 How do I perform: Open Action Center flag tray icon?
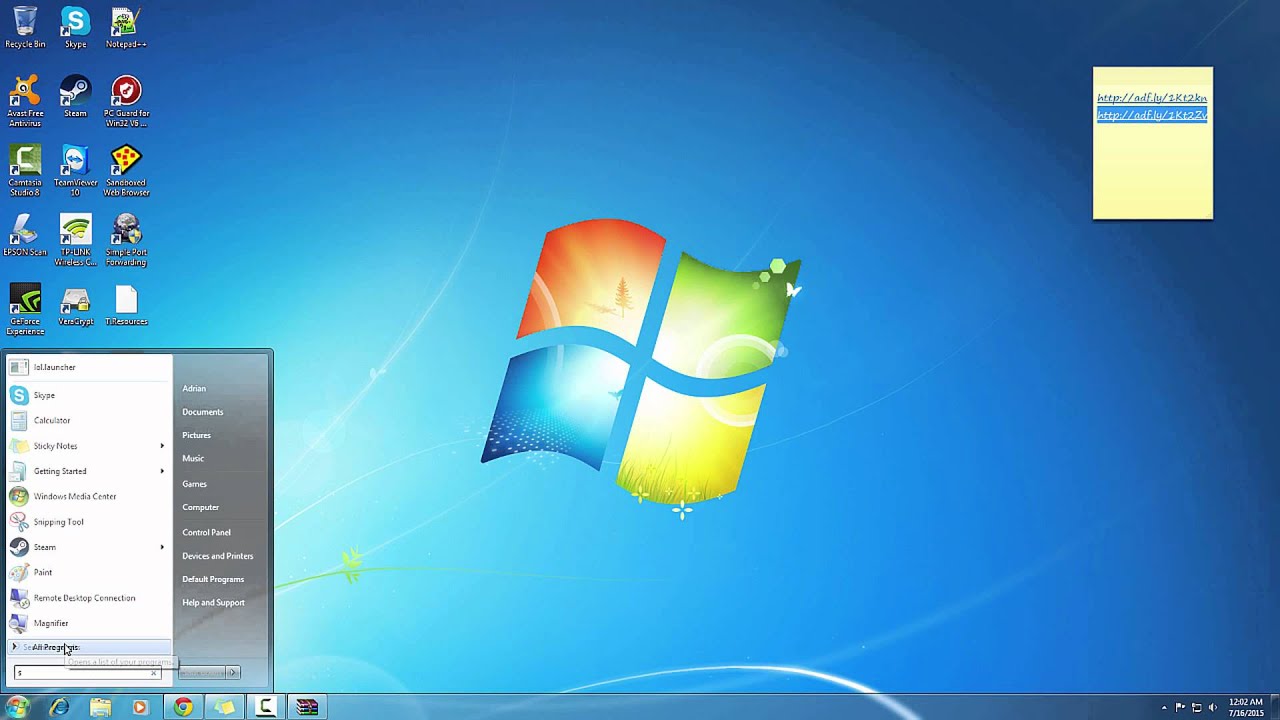coord(1180,707)
